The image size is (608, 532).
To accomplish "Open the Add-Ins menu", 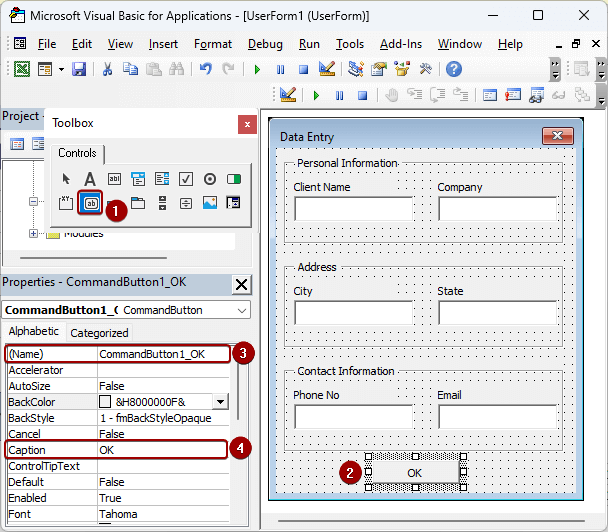I will pos(401,44).
